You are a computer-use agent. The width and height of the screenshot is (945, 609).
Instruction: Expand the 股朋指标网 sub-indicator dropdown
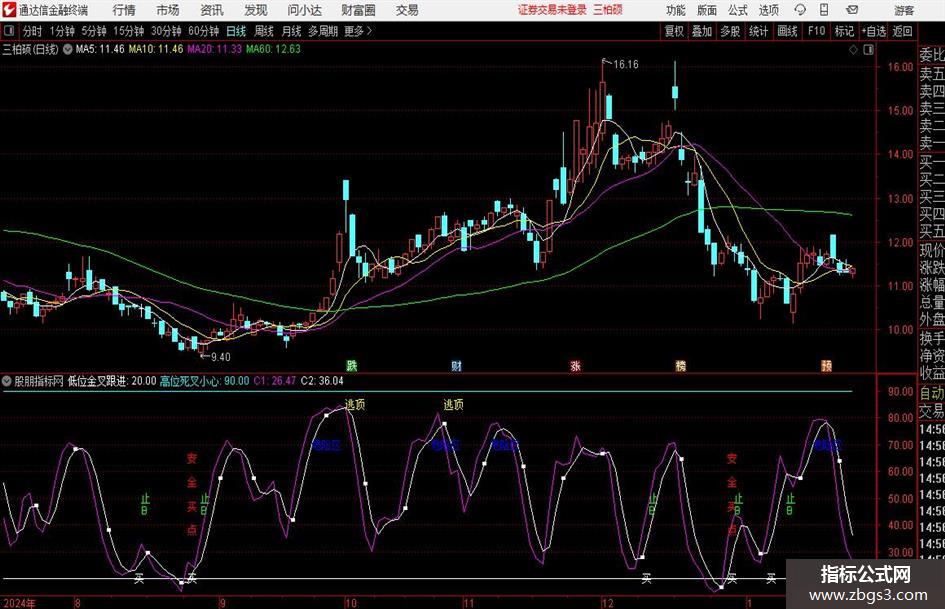pos(7,381)
